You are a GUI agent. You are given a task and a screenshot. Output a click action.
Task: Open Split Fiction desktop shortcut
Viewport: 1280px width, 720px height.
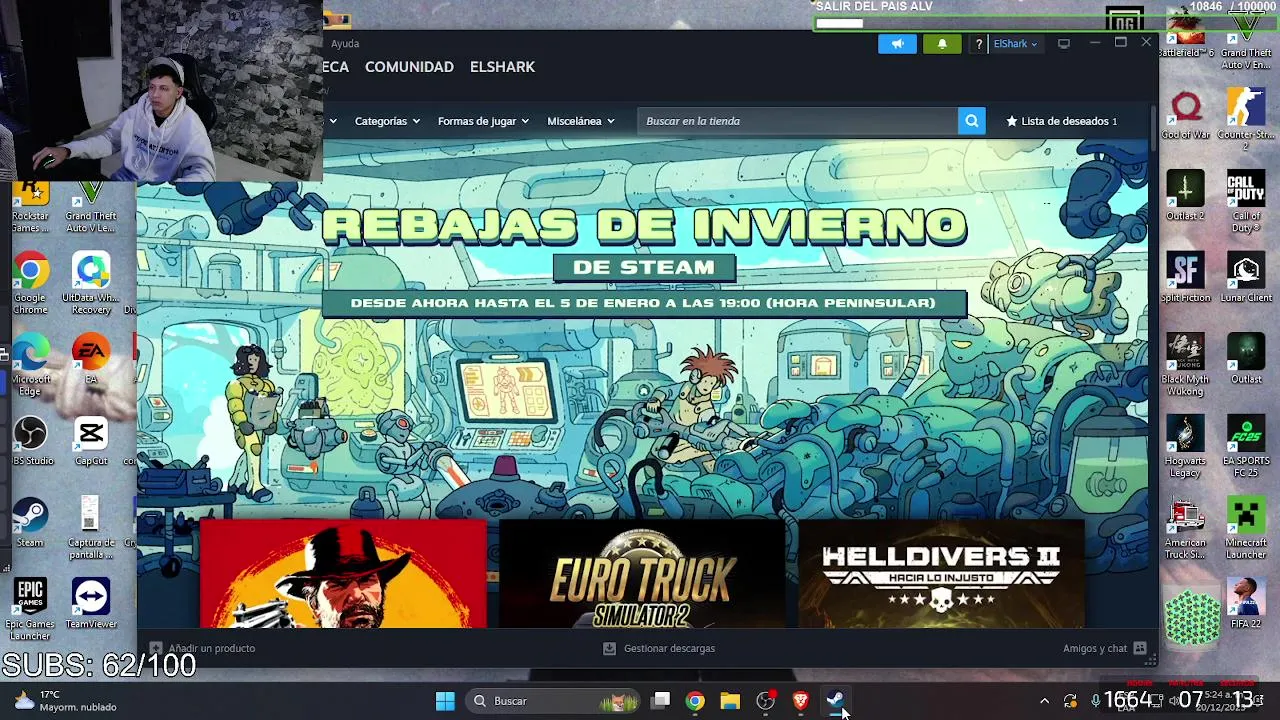click(x=1186, y=278)
